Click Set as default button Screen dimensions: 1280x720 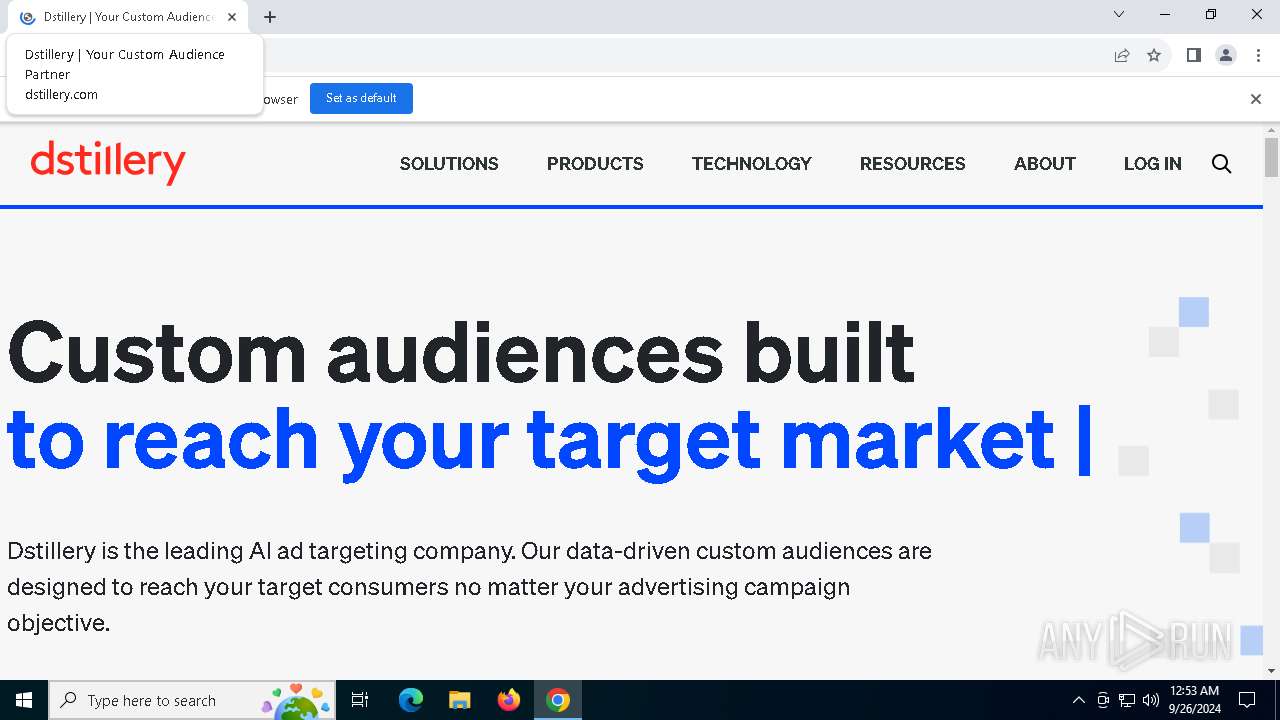click(x=361, y=98)
